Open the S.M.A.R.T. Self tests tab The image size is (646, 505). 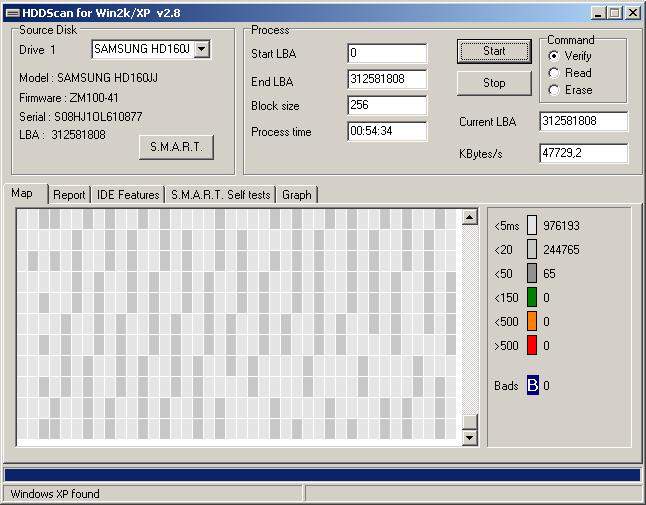point(220,195)
